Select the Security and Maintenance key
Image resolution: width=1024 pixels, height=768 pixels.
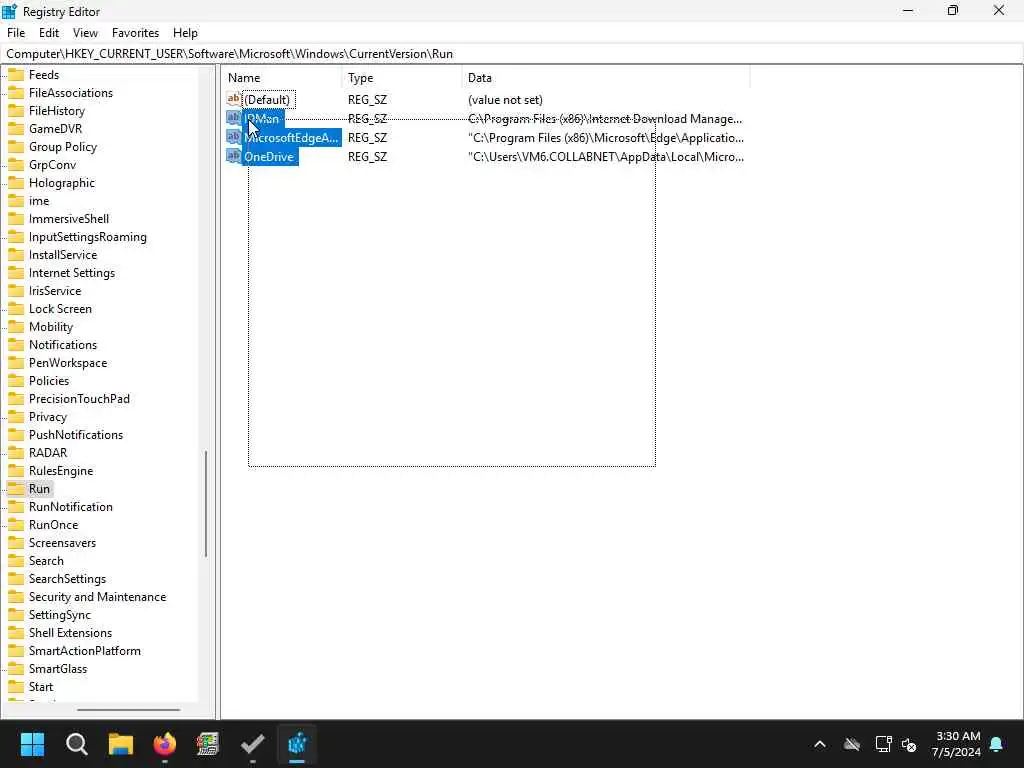pos(97,597)
